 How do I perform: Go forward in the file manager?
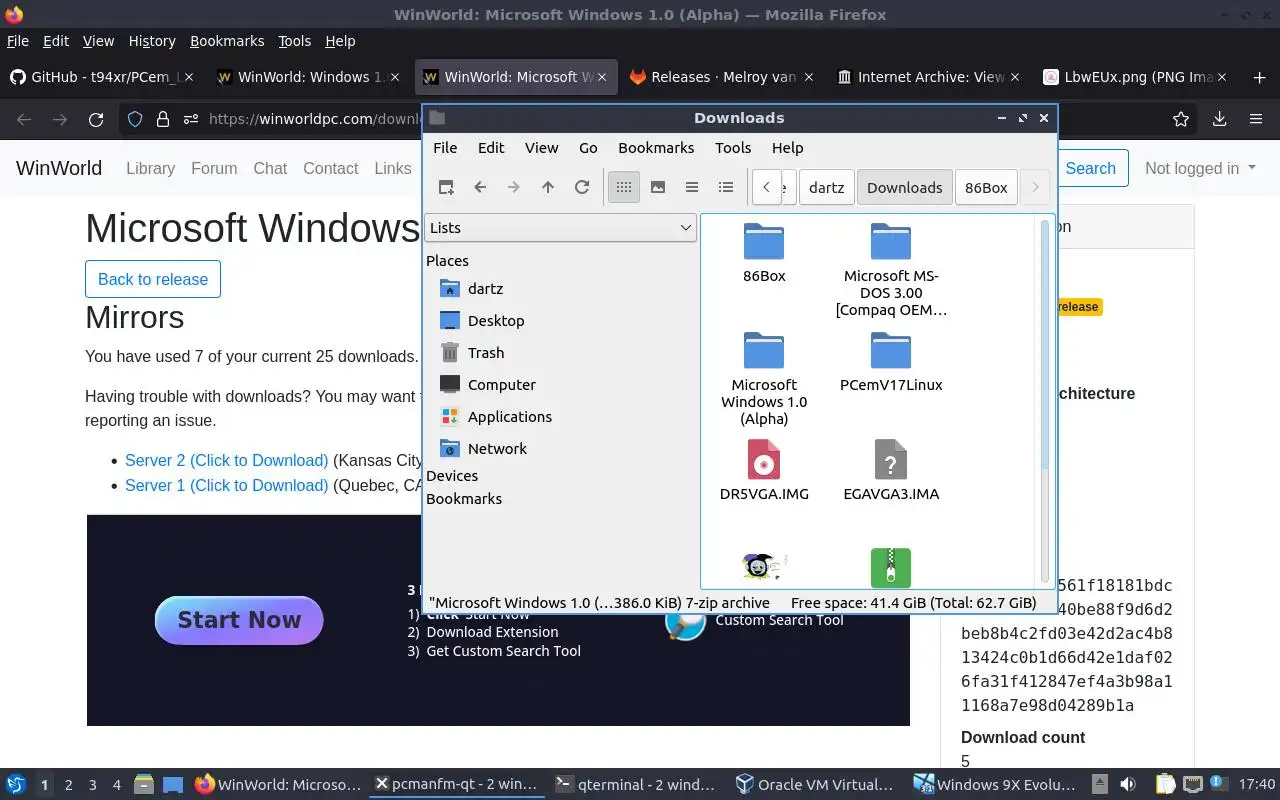(514, 187)
